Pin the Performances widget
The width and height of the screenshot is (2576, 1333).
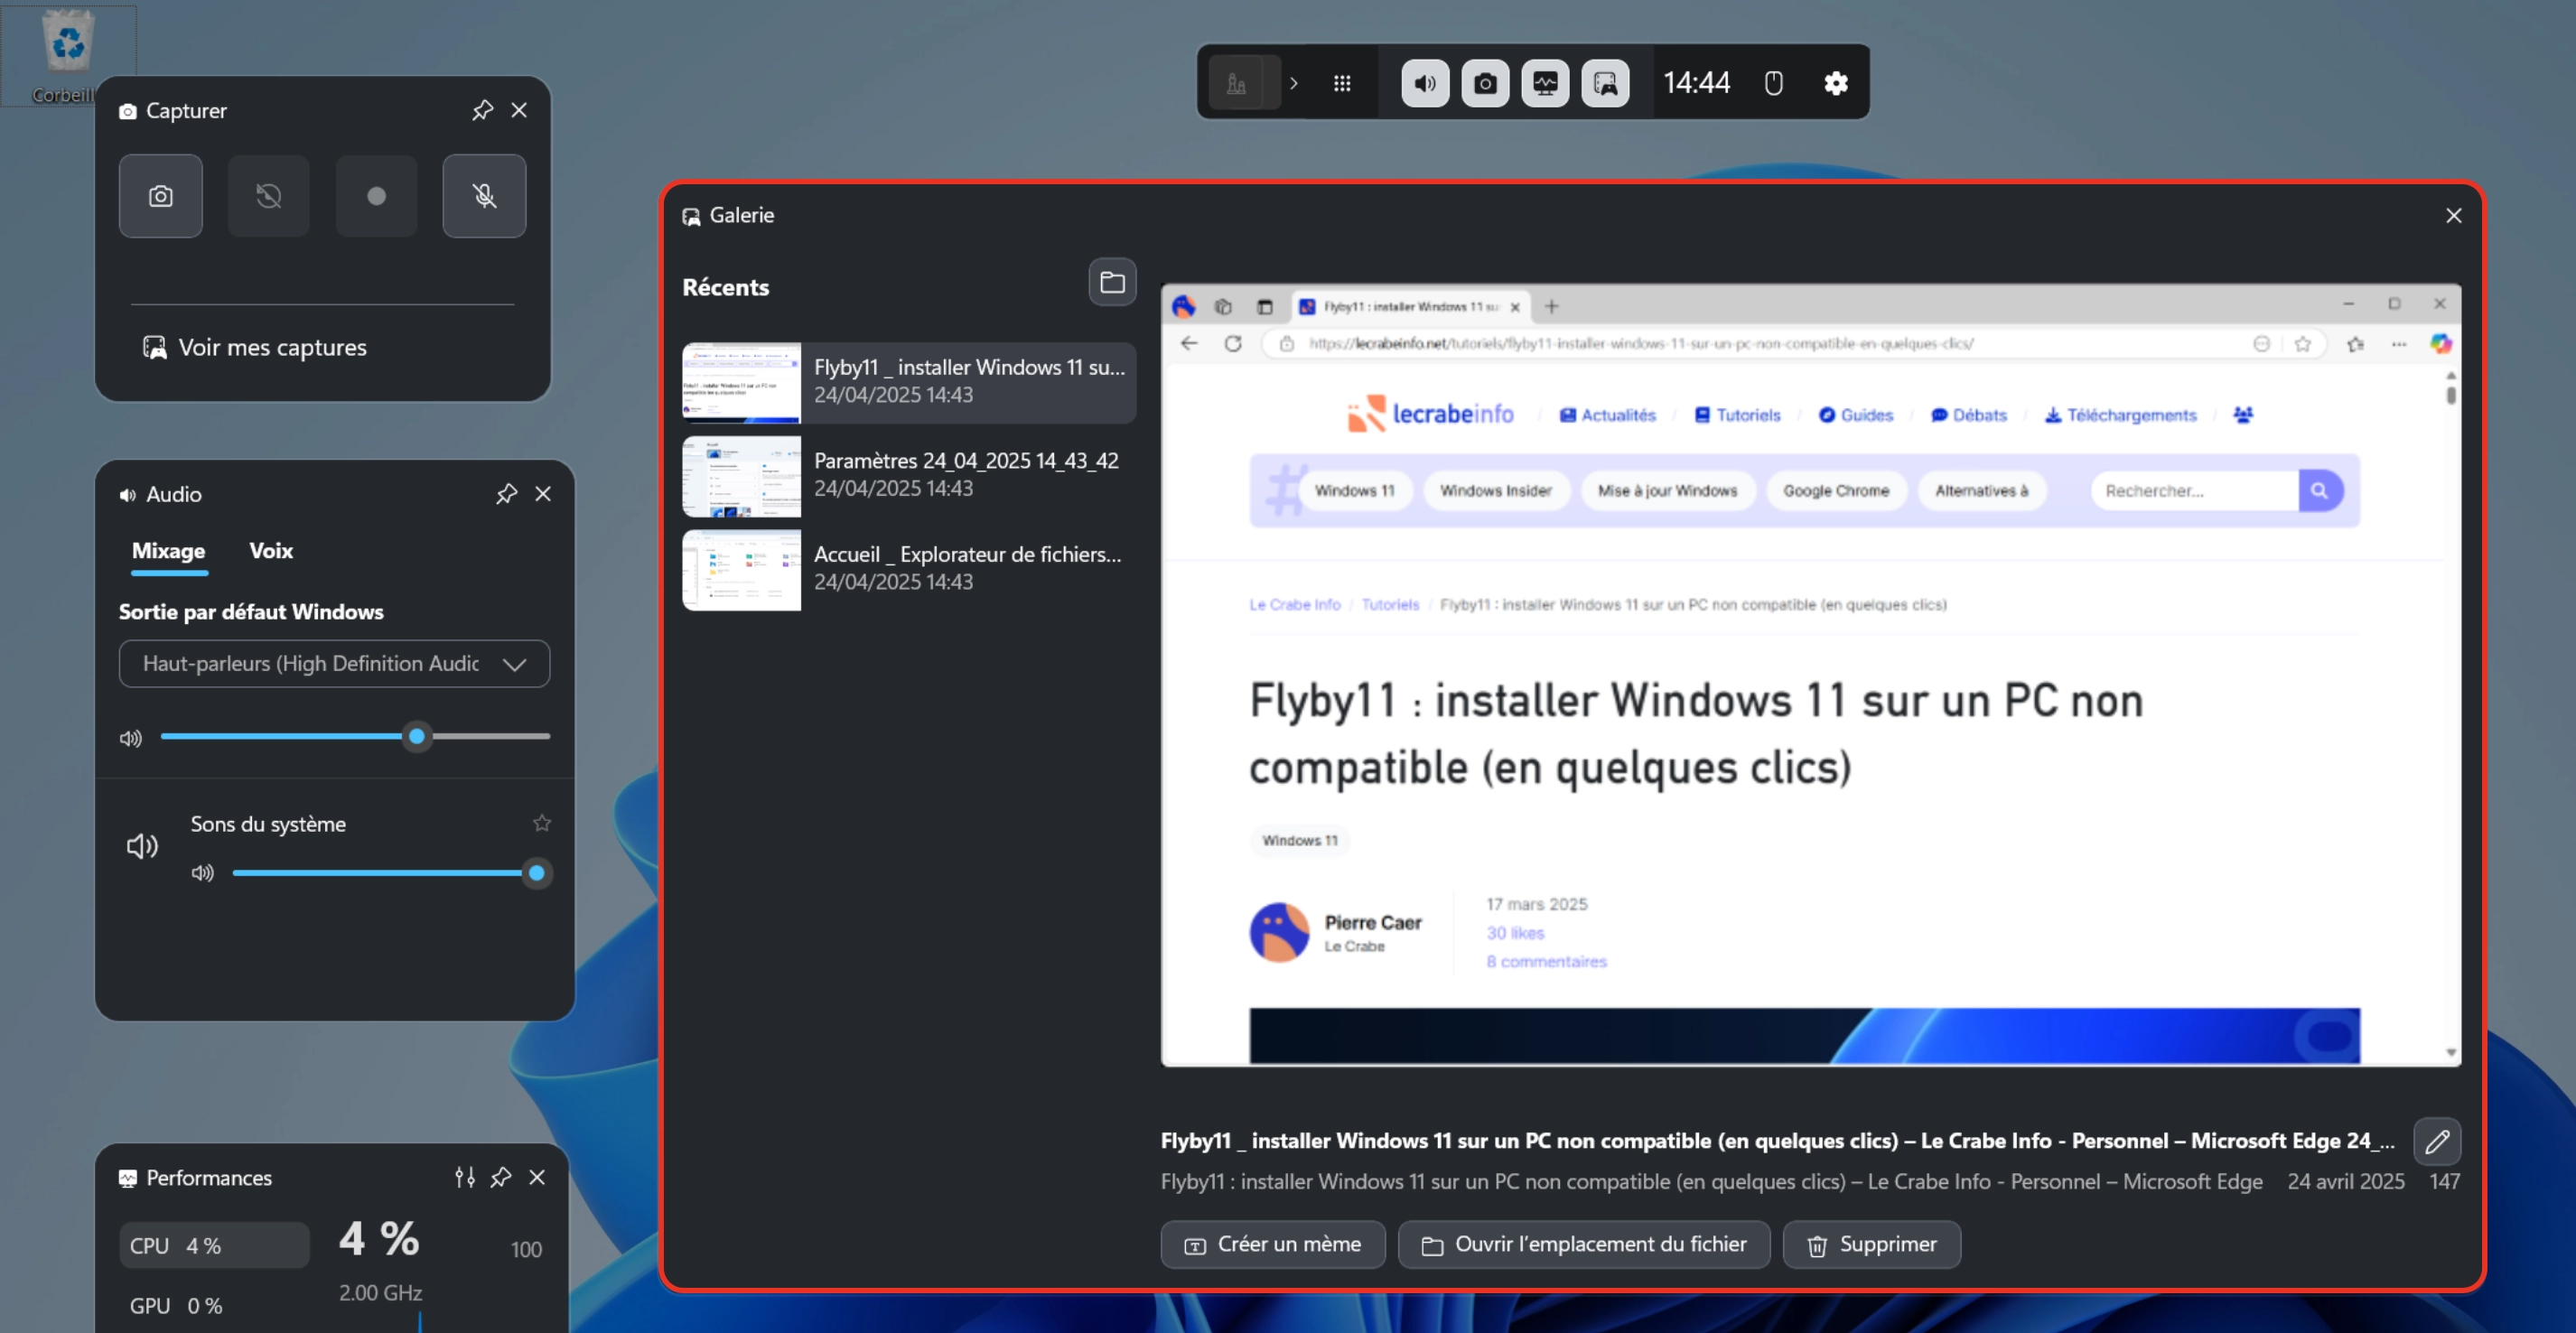(501, 1178)
